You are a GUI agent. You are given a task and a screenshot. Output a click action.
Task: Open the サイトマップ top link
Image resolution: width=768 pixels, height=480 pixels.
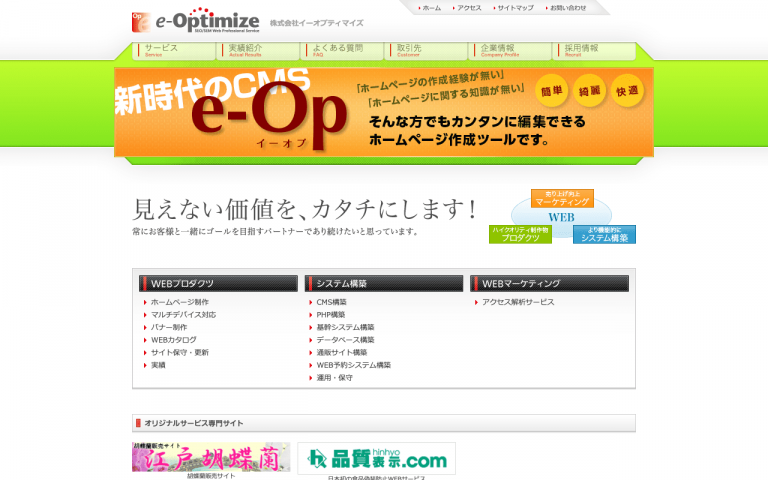515,8
